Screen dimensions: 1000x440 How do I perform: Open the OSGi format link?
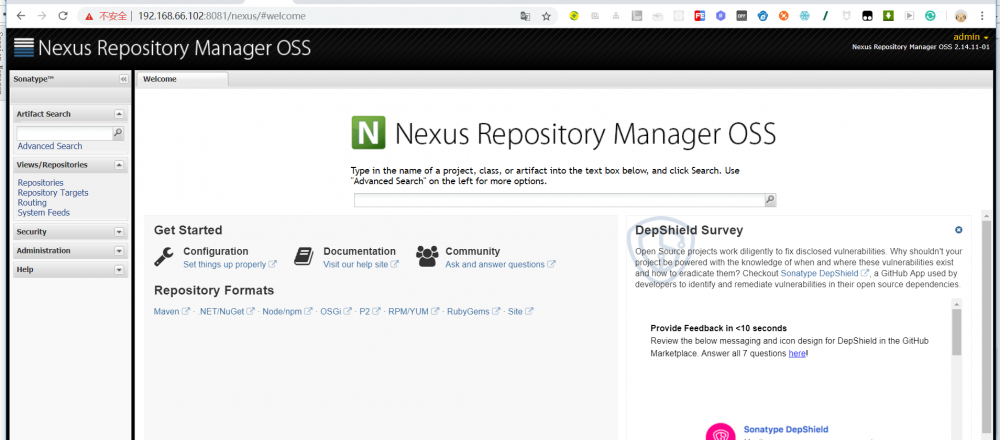335,312
